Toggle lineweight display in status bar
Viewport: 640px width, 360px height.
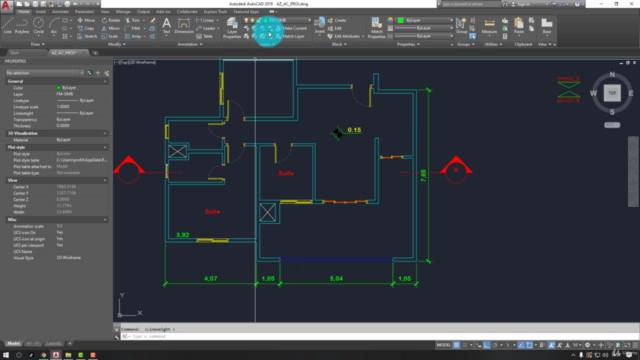point(542,345)
